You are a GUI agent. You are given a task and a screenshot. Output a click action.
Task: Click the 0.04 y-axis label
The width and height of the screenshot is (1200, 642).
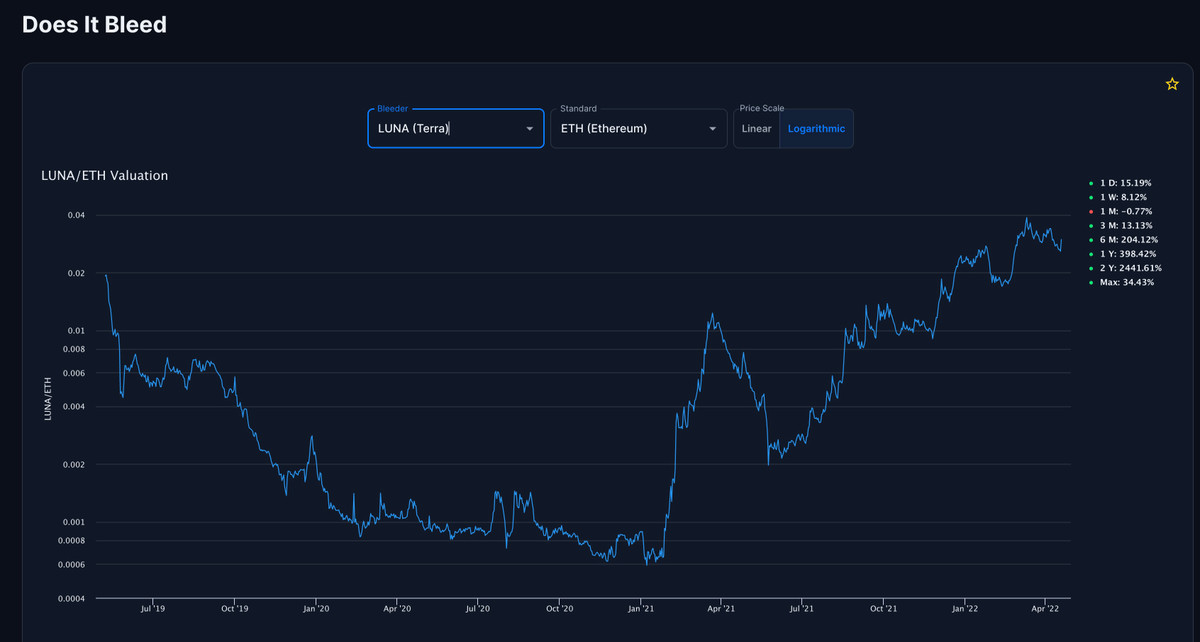click(x=75, y=215)
